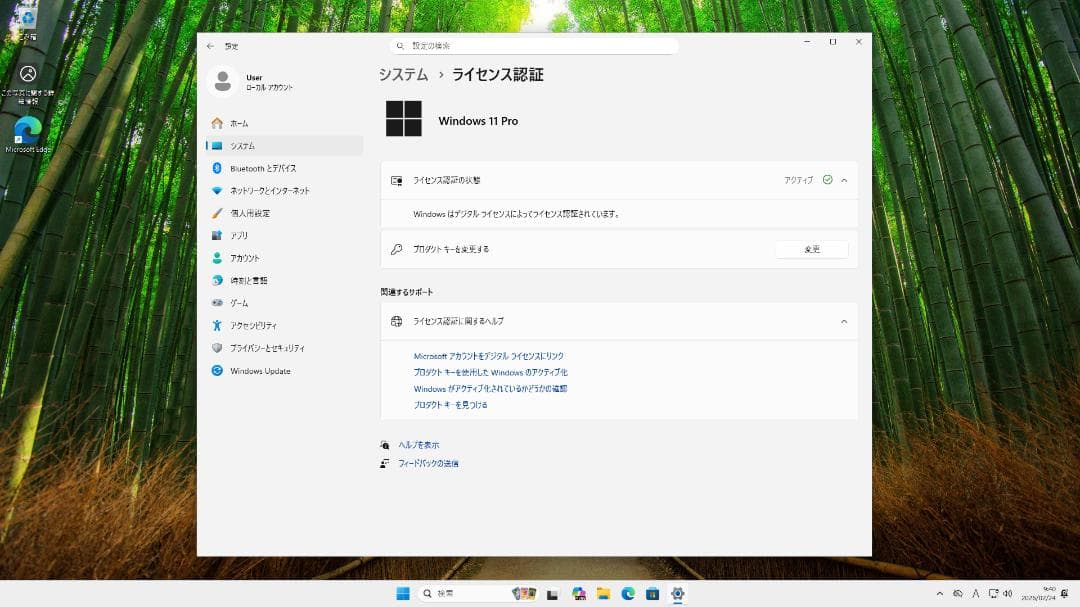Open File Explorer from the taskbar

[x=603, y=593]
